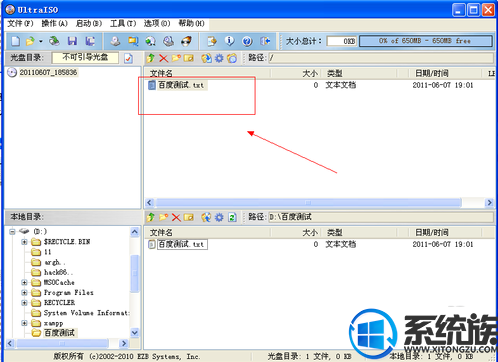Open the dropdown arrow beside Open icon
Image resolution: width=498 pixels, height=362 pixels.
[41, 42]
